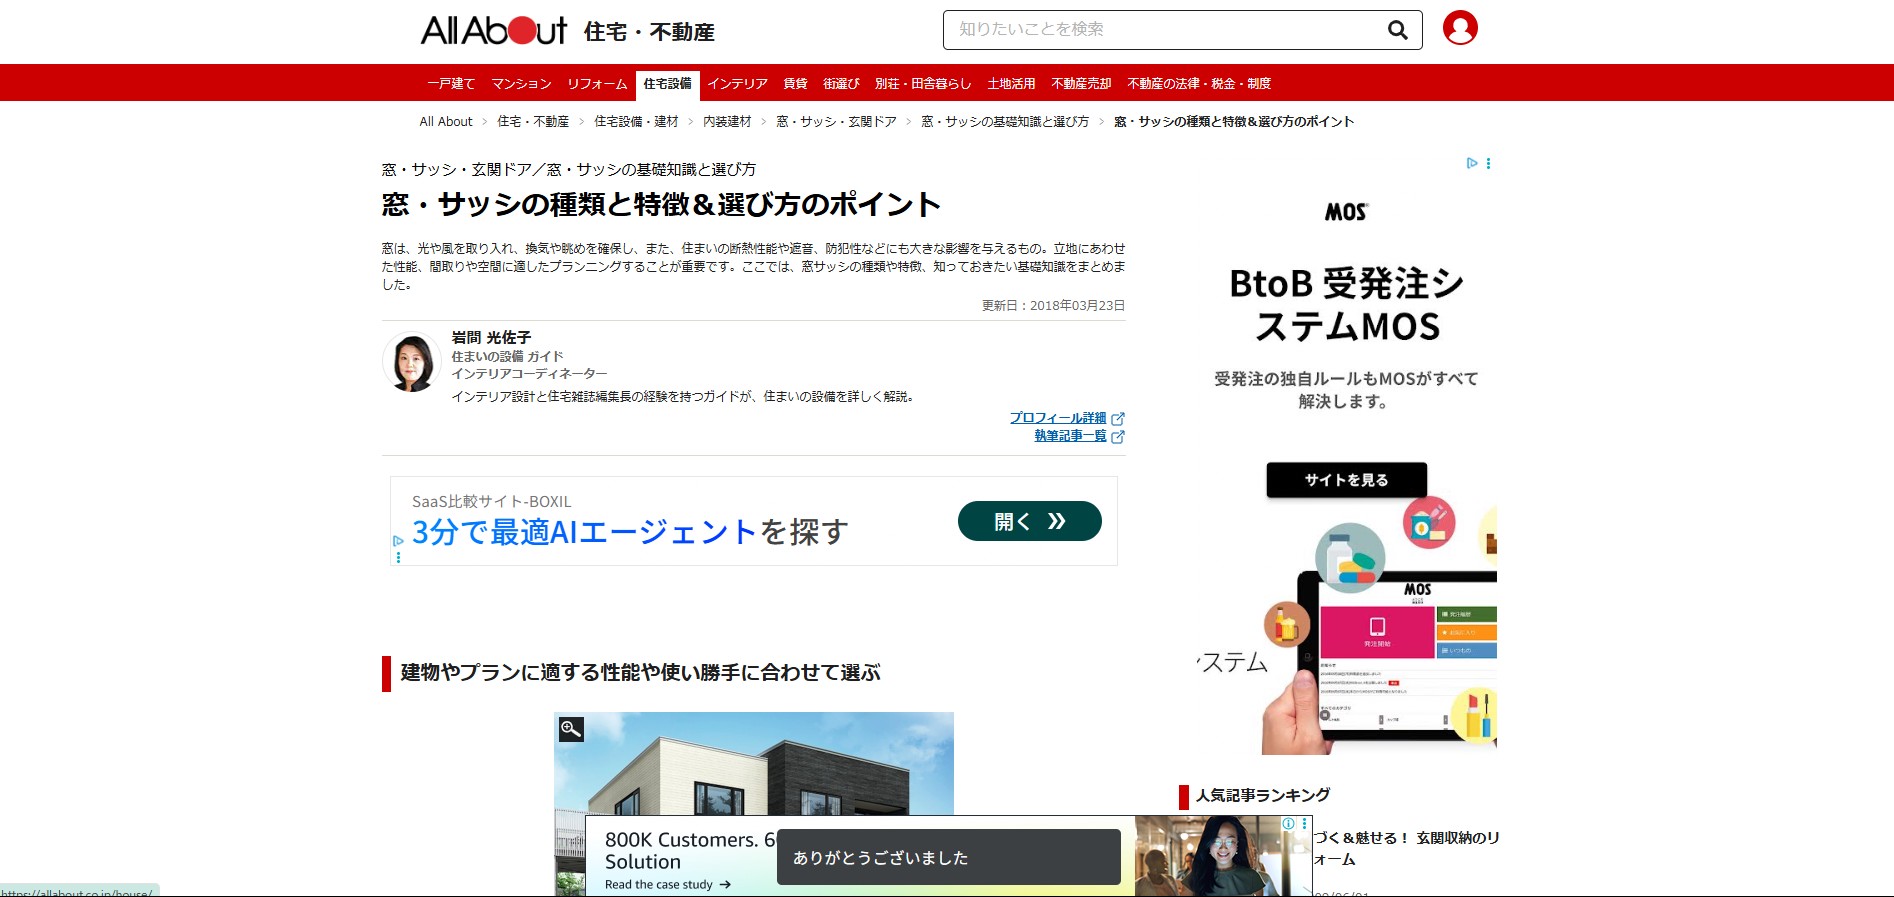Click the BtoB 受発注システムMOS ad headline
The height and width of the screenshot is (897, 1894).
1346,305
